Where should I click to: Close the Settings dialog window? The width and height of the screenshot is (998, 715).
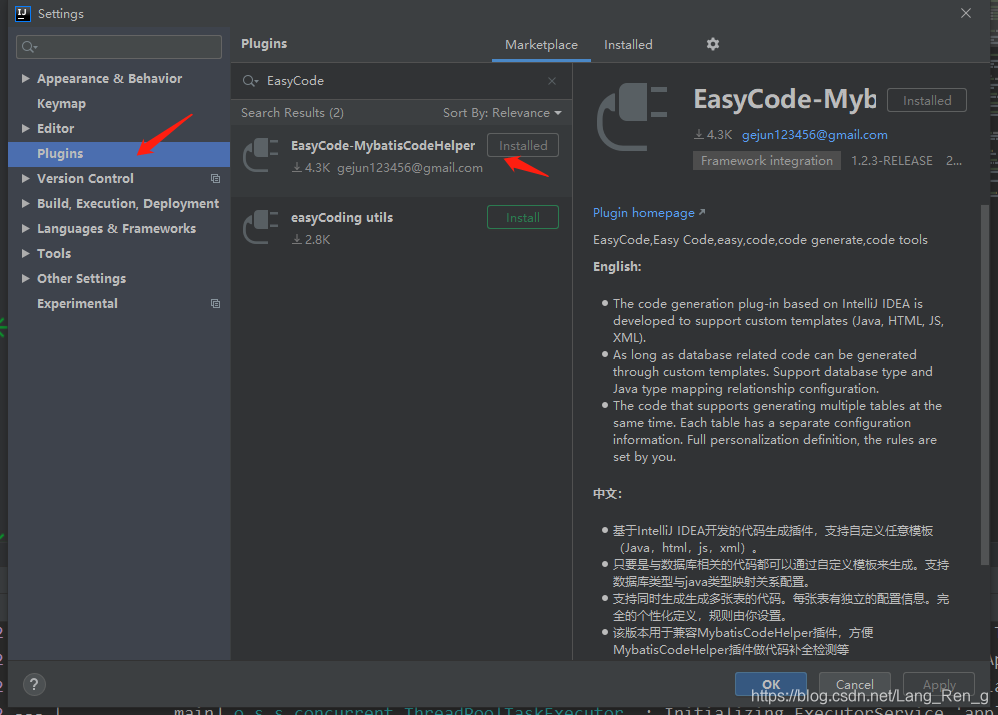click(x=966, y=13)
